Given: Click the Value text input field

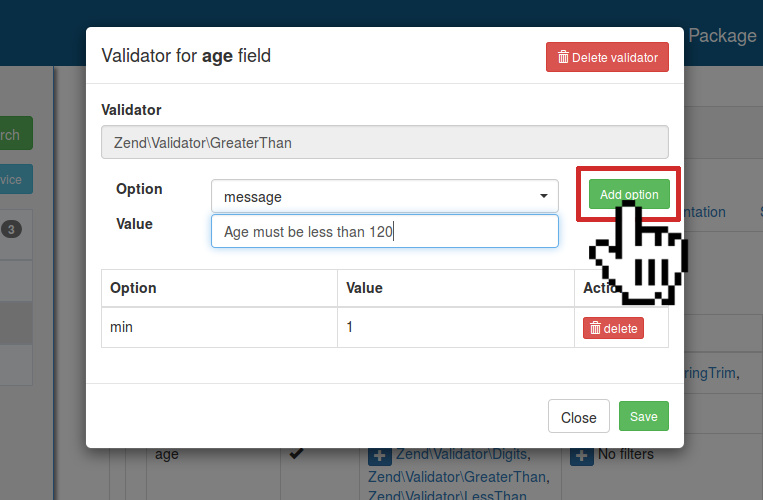Looking at the screenshot, I should click(384, 232).
